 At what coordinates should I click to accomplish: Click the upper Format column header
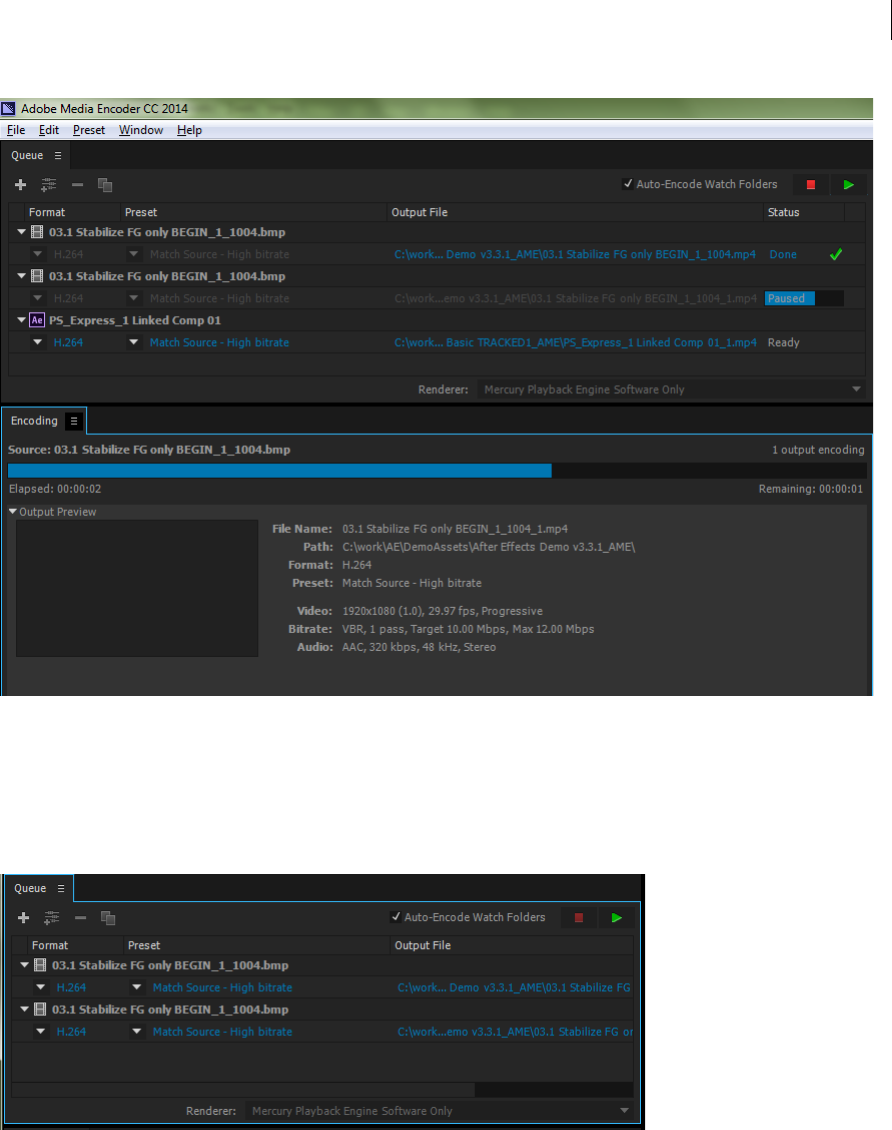pos(47,213)
